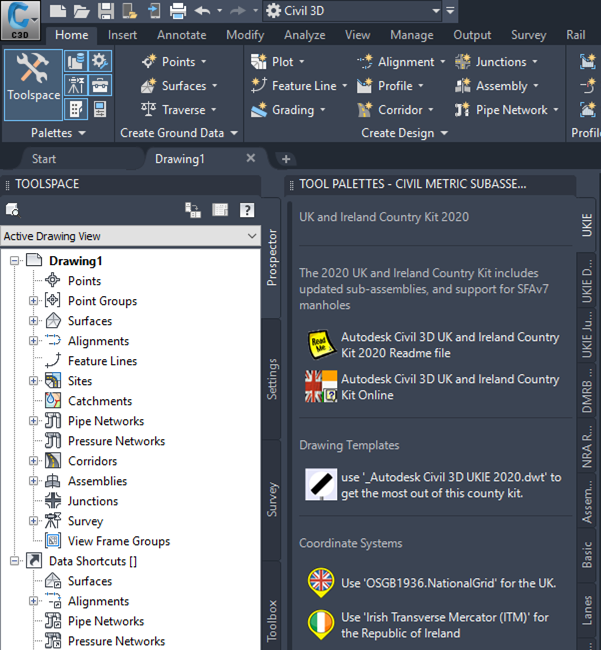This screenshot has width=601, height=650.
Task: Select Feature Lines in the Prospector tree
Action: pos(102,361)
